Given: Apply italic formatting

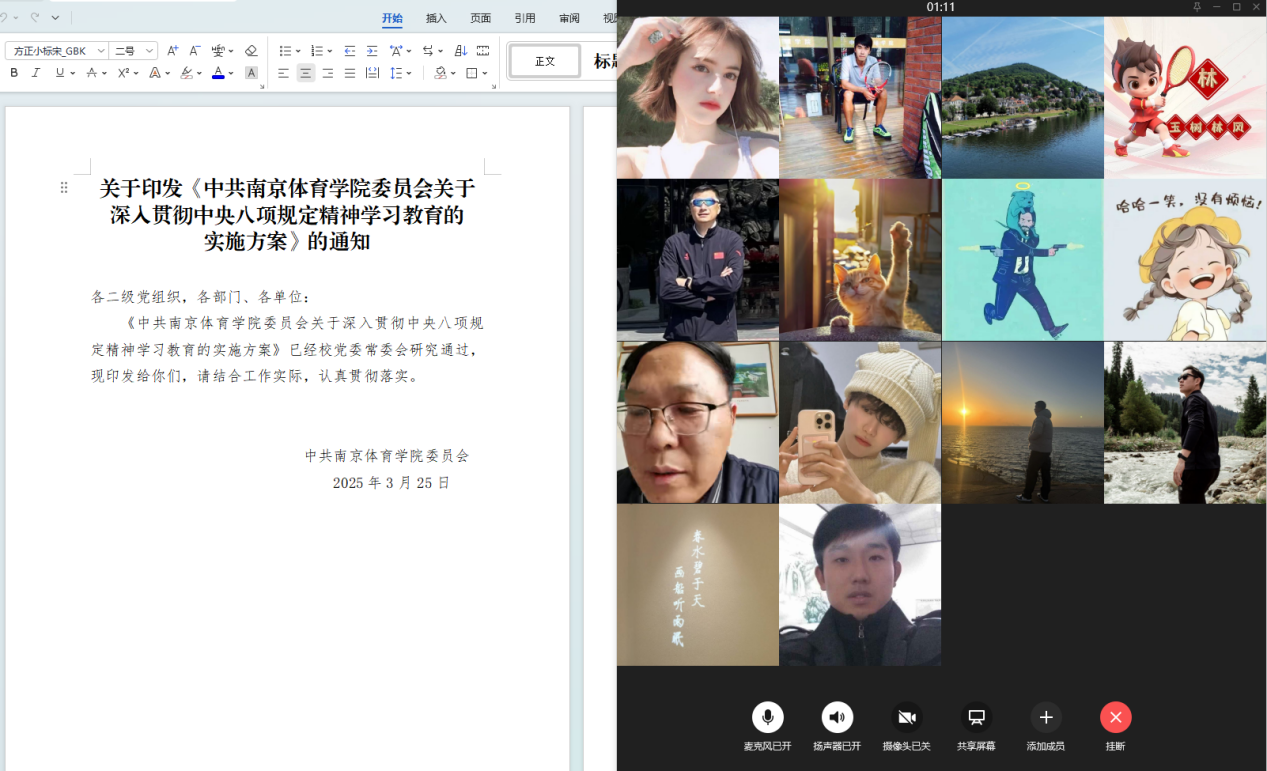Looking at the screenshot, I should click(36, 73).
